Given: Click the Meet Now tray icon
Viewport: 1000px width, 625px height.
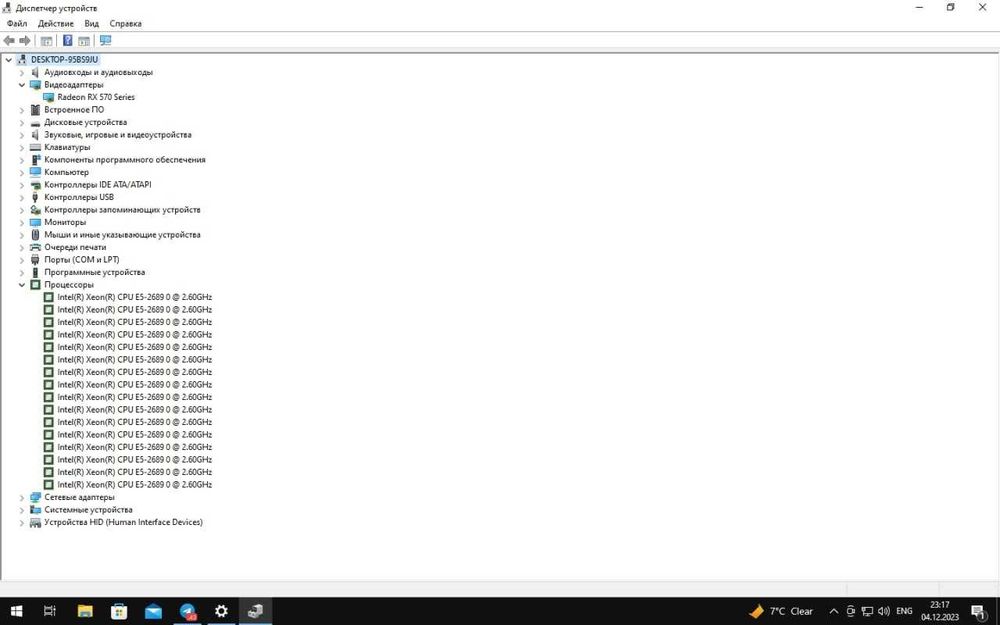Looking at the screenshot, I should (850, 611).
